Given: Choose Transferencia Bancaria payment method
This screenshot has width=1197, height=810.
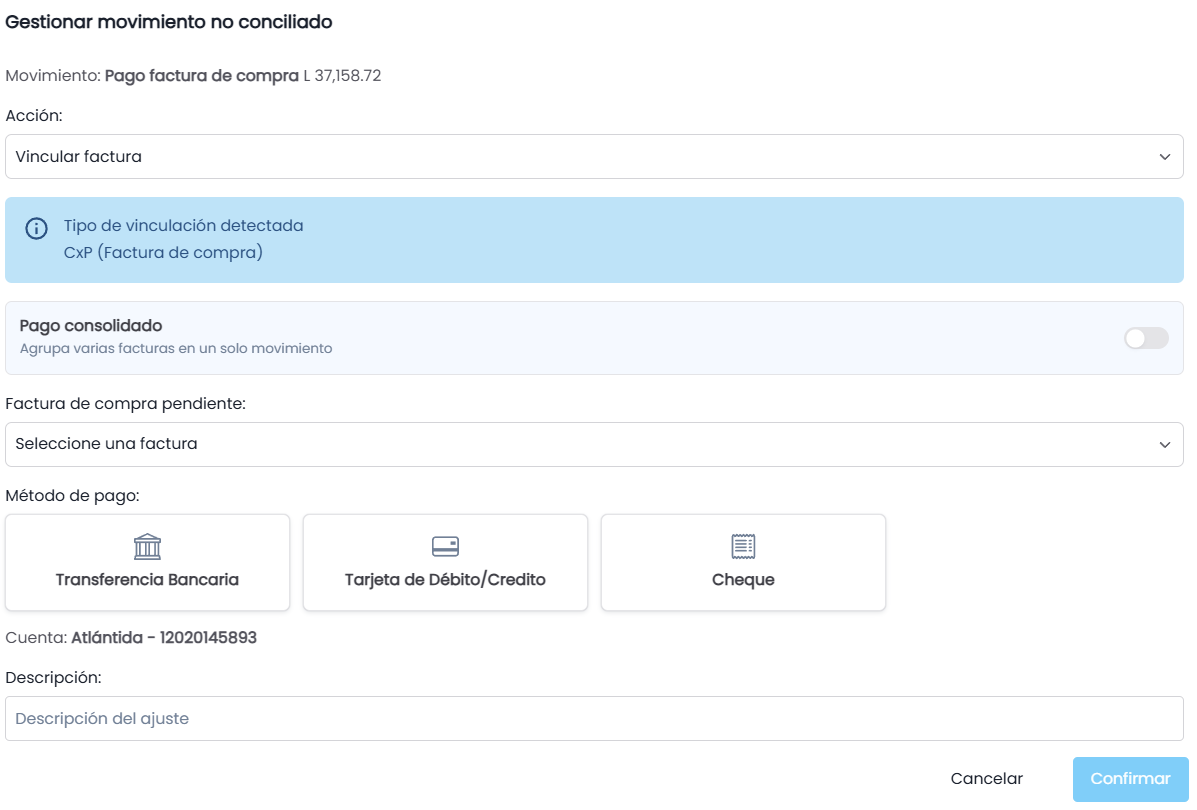Looking at the screenshot, I should (x=147, y=563).
